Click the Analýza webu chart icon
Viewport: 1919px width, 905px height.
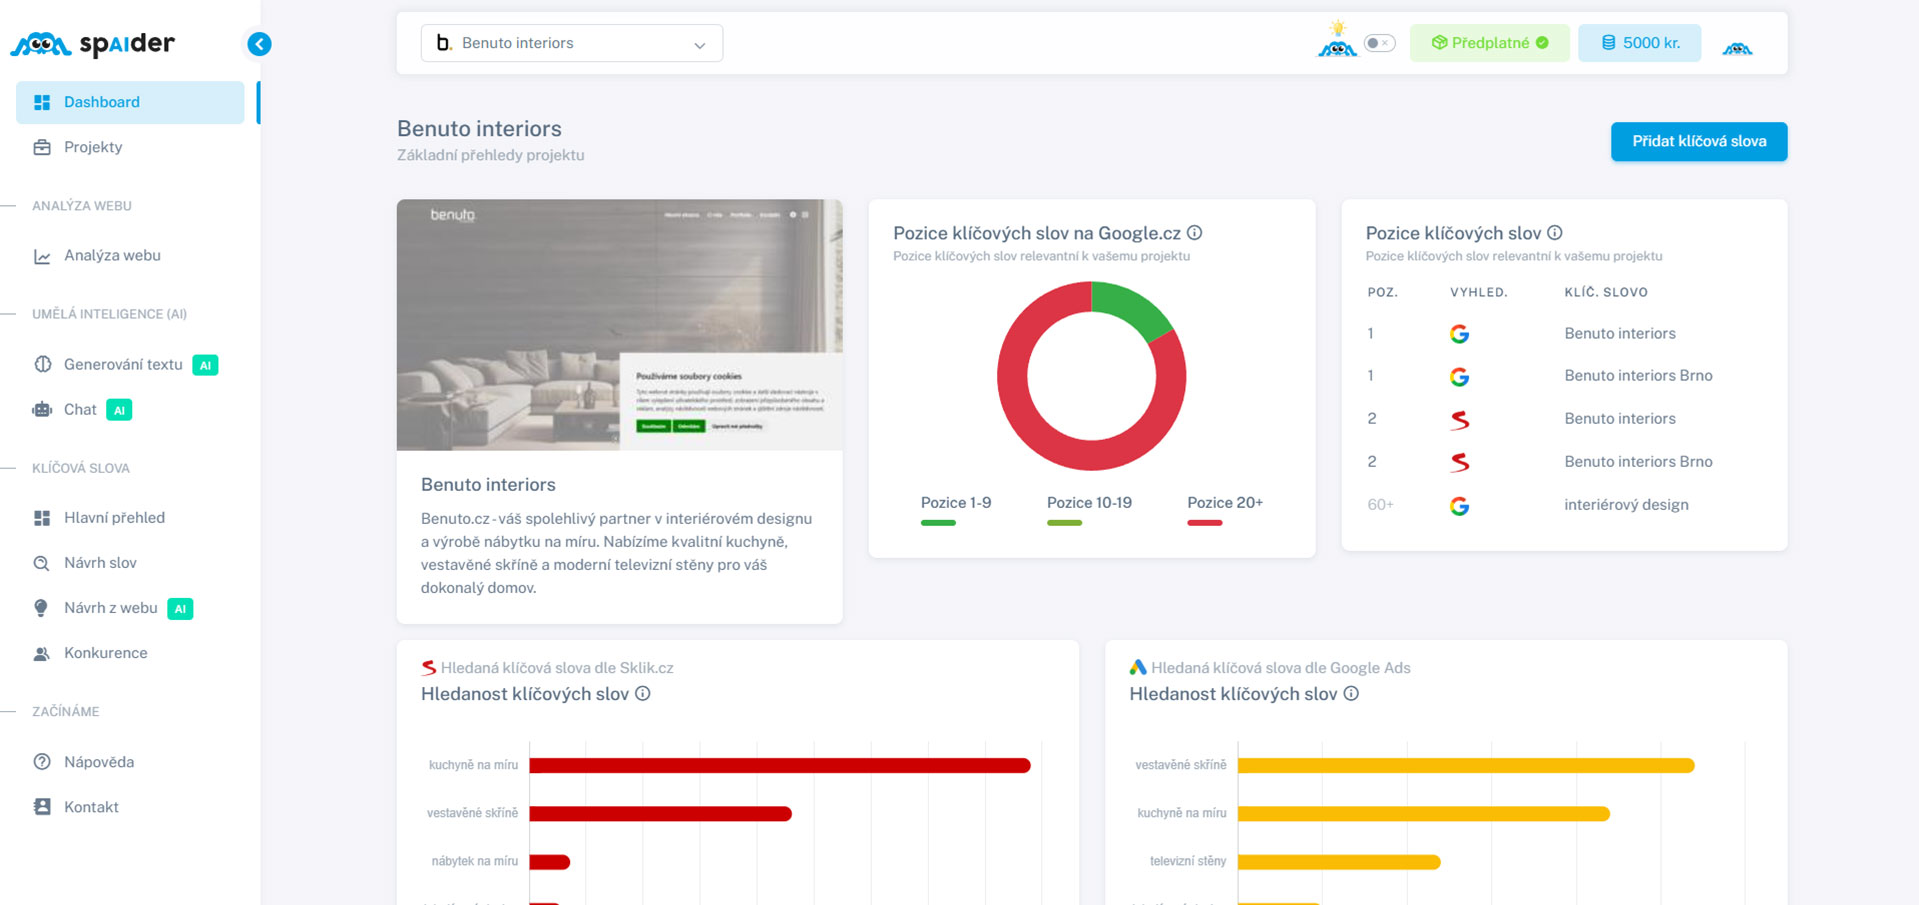(42, 256)
